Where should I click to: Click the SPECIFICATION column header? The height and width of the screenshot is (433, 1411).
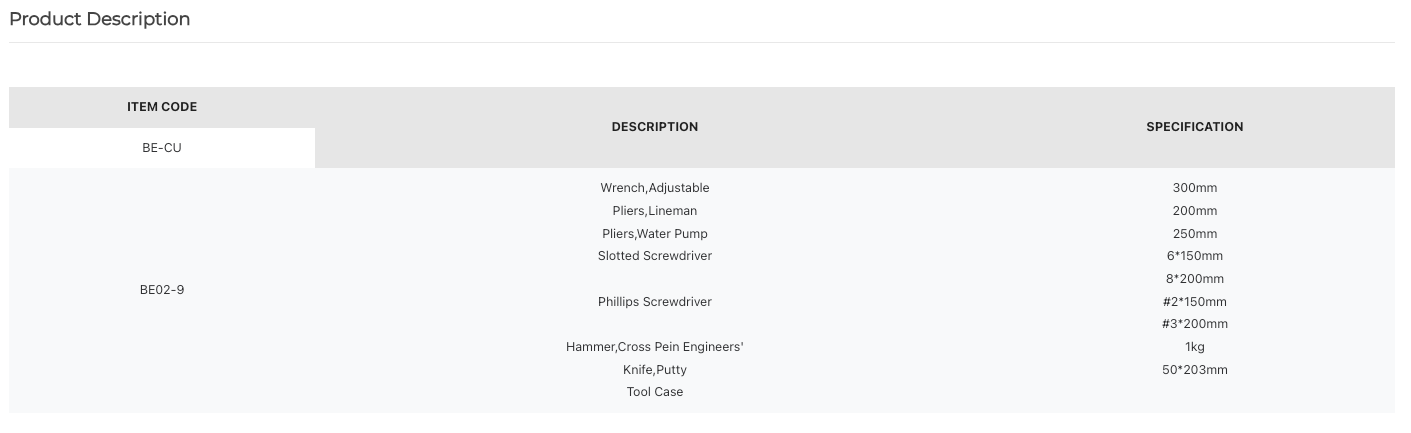click(x=1195, y=127)
